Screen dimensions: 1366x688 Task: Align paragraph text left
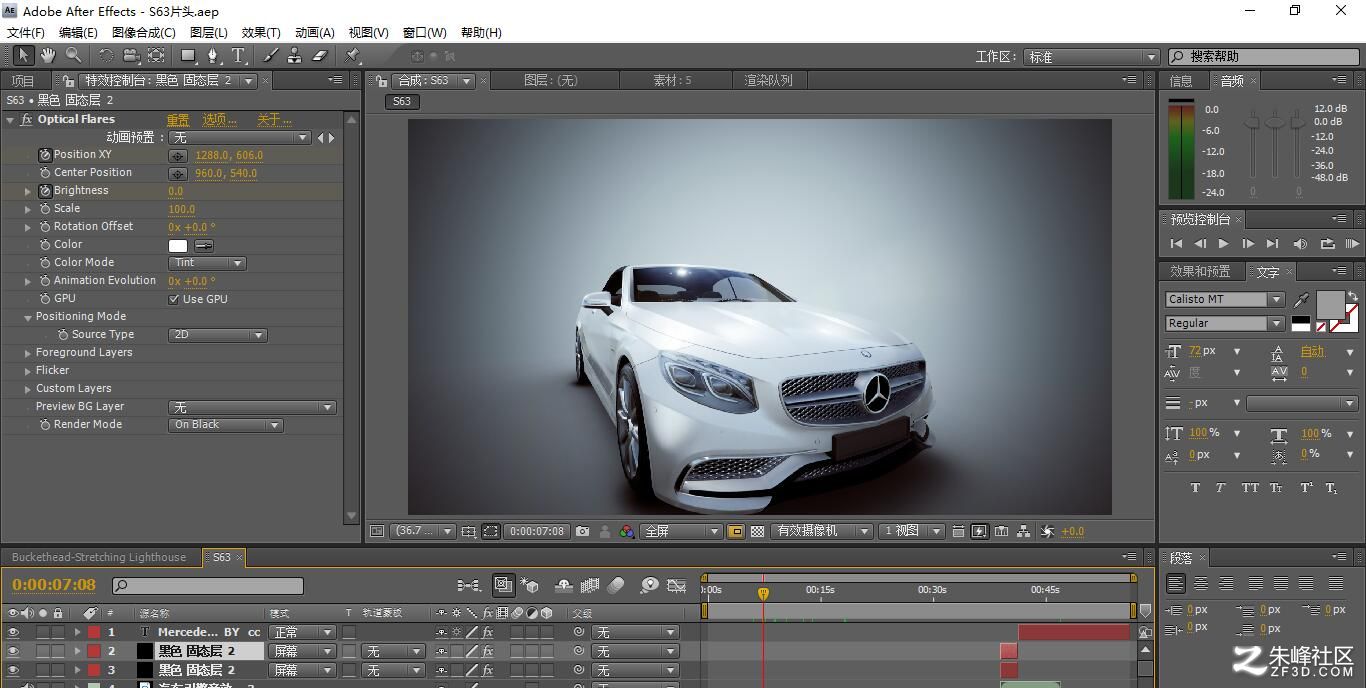(x=1176, y=583)
